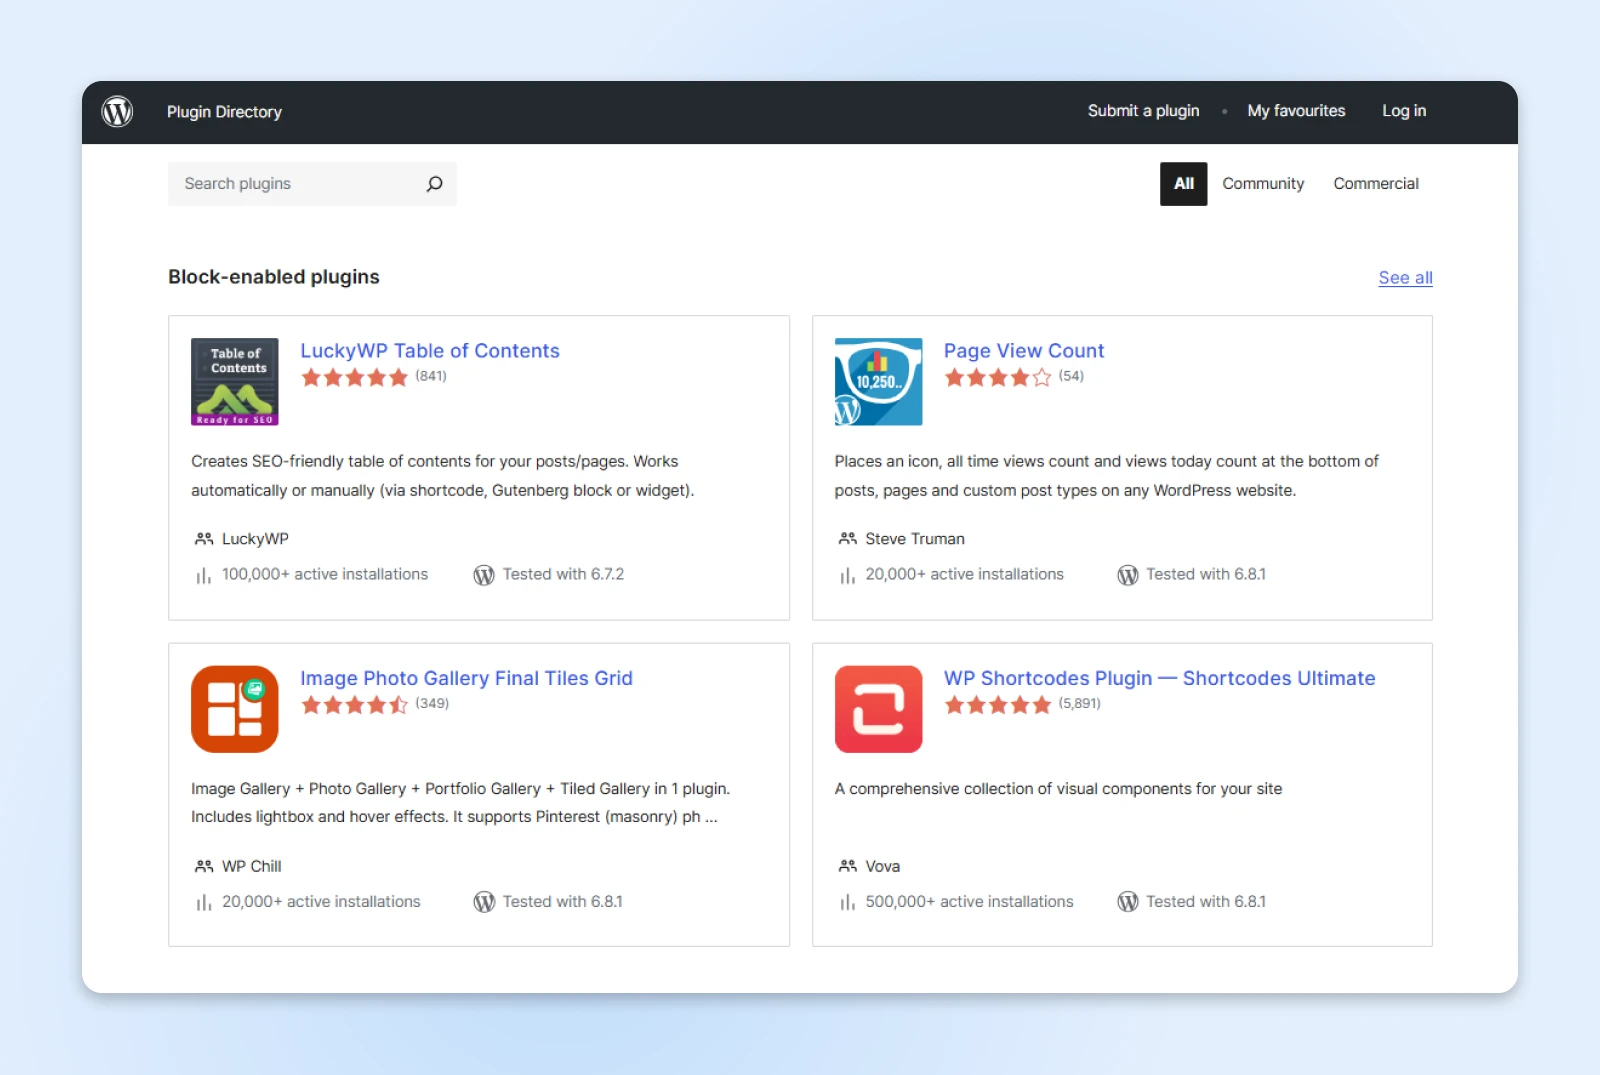Open Image Photo Gallery Final Tiles Grid link
The width and height of the screenshot is (1600, 1075).
coord(466,678)
